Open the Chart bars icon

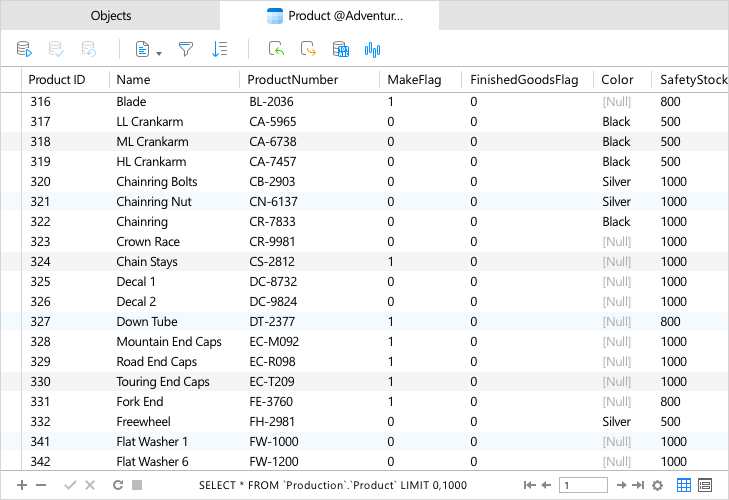coord(372,49)
